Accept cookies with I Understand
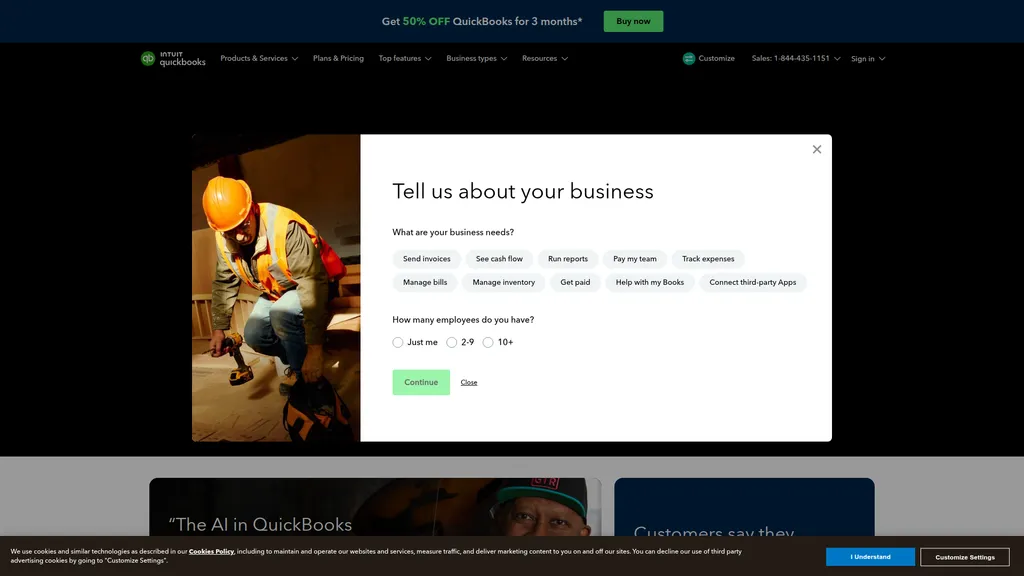Viewport: 1024px width, 576px height. tap(870, 557)
